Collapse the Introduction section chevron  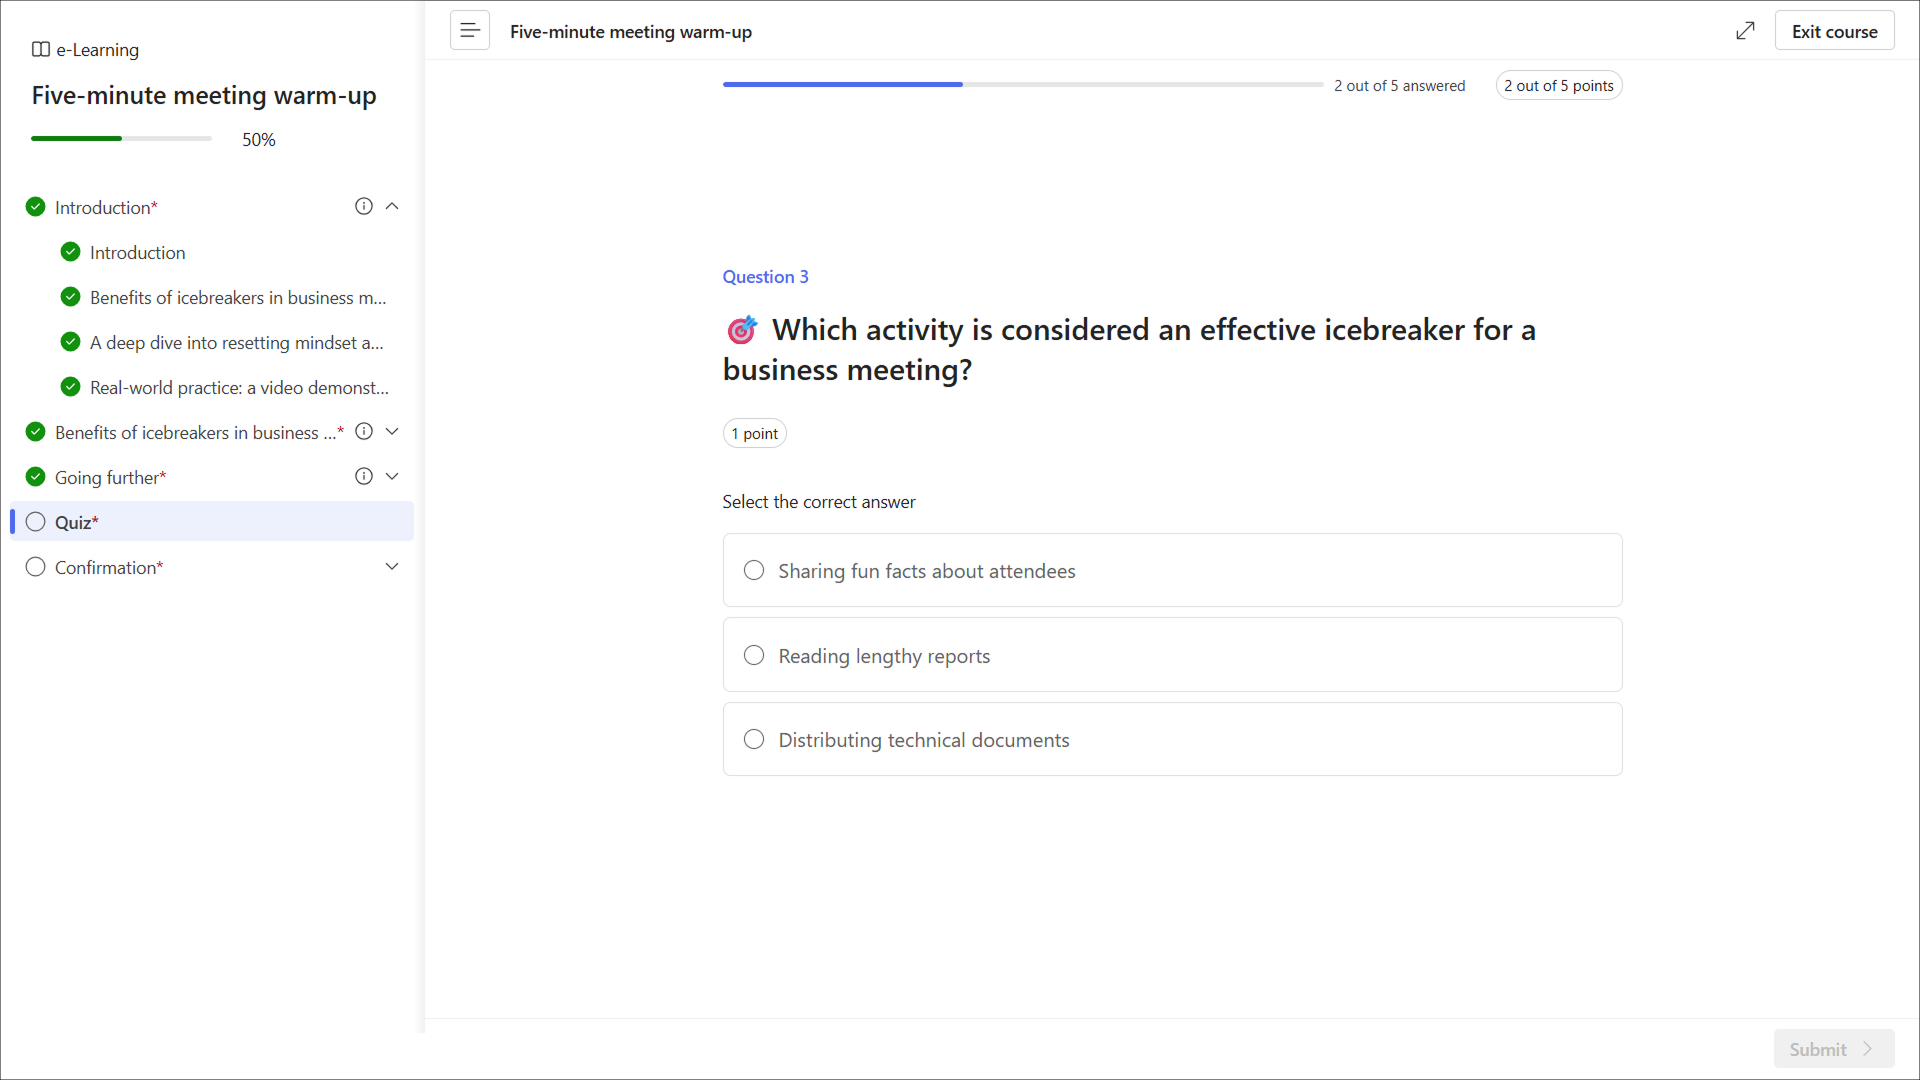(x=392, y=206)
